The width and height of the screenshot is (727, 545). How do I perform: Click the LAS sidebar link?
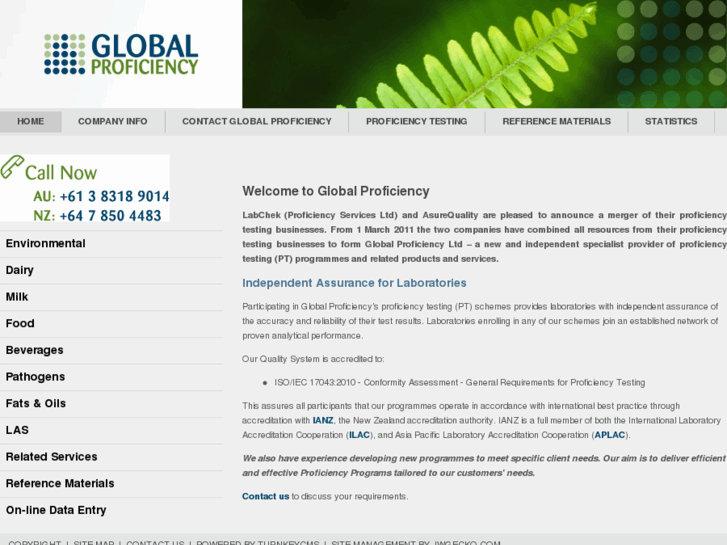coord(111,430)
